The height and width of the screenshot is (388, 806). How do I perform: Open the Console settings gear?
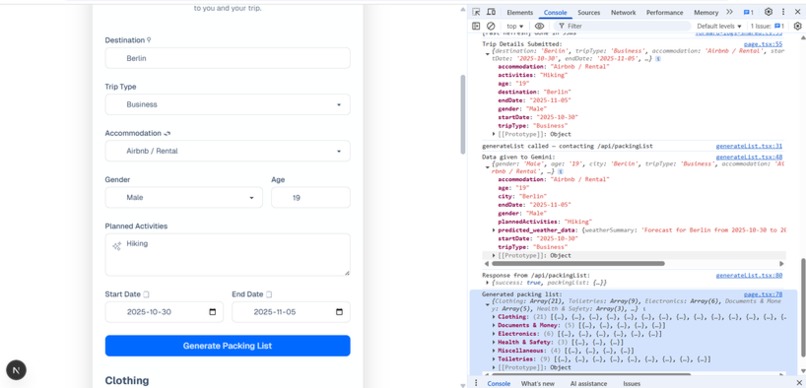click(x=797, y=26)
